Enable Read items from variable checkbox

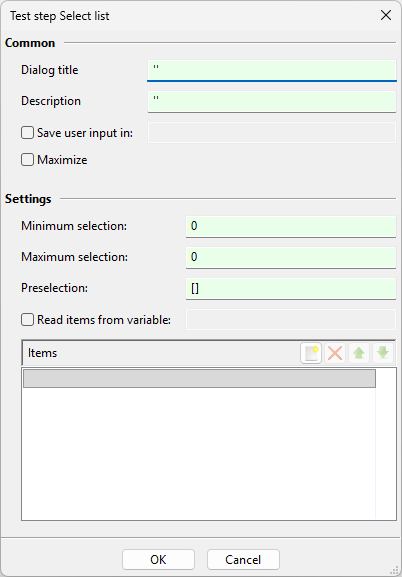[27, 319]
